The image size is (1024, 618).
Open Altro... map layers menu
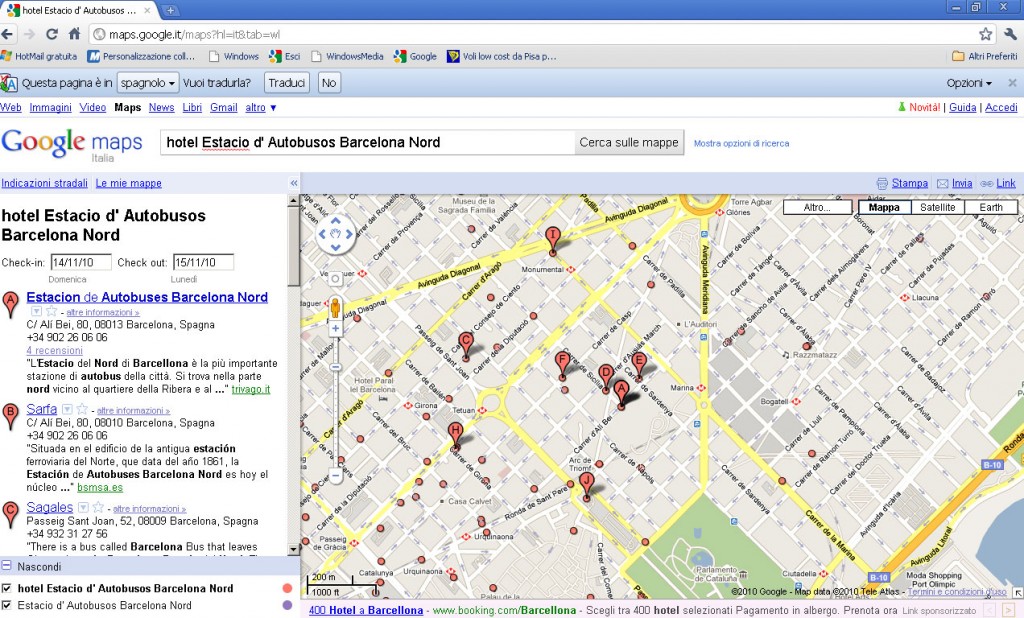[x=817, y=207]
